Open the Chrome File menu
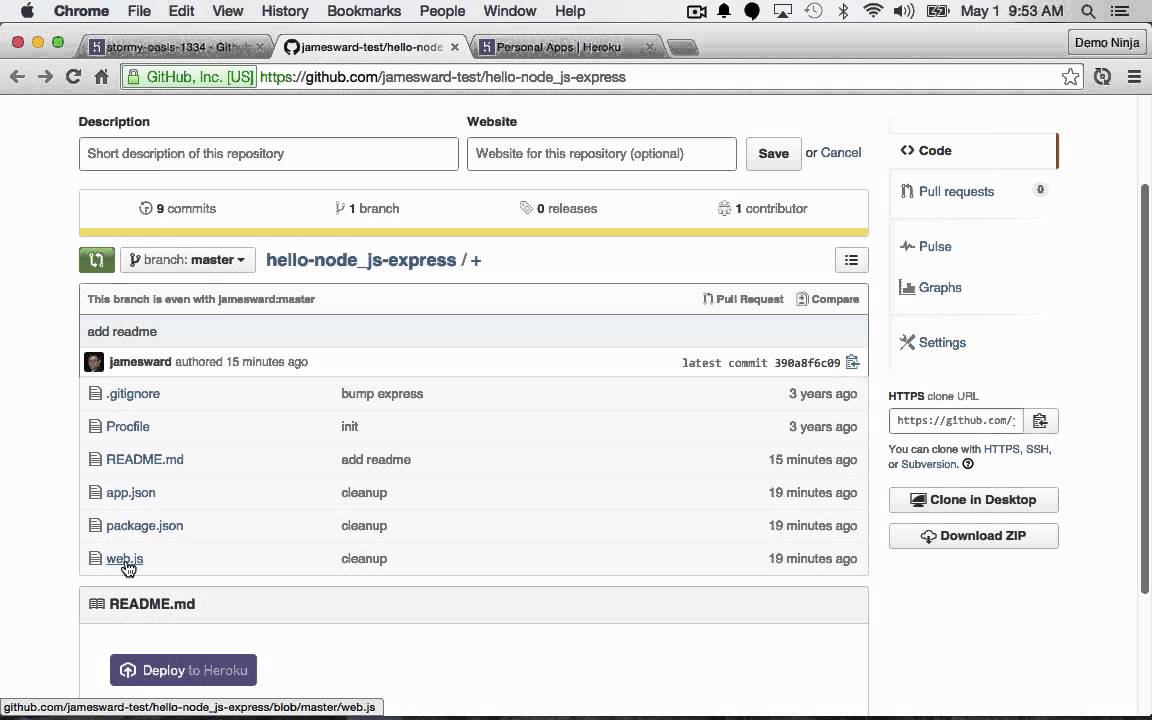 139,11
